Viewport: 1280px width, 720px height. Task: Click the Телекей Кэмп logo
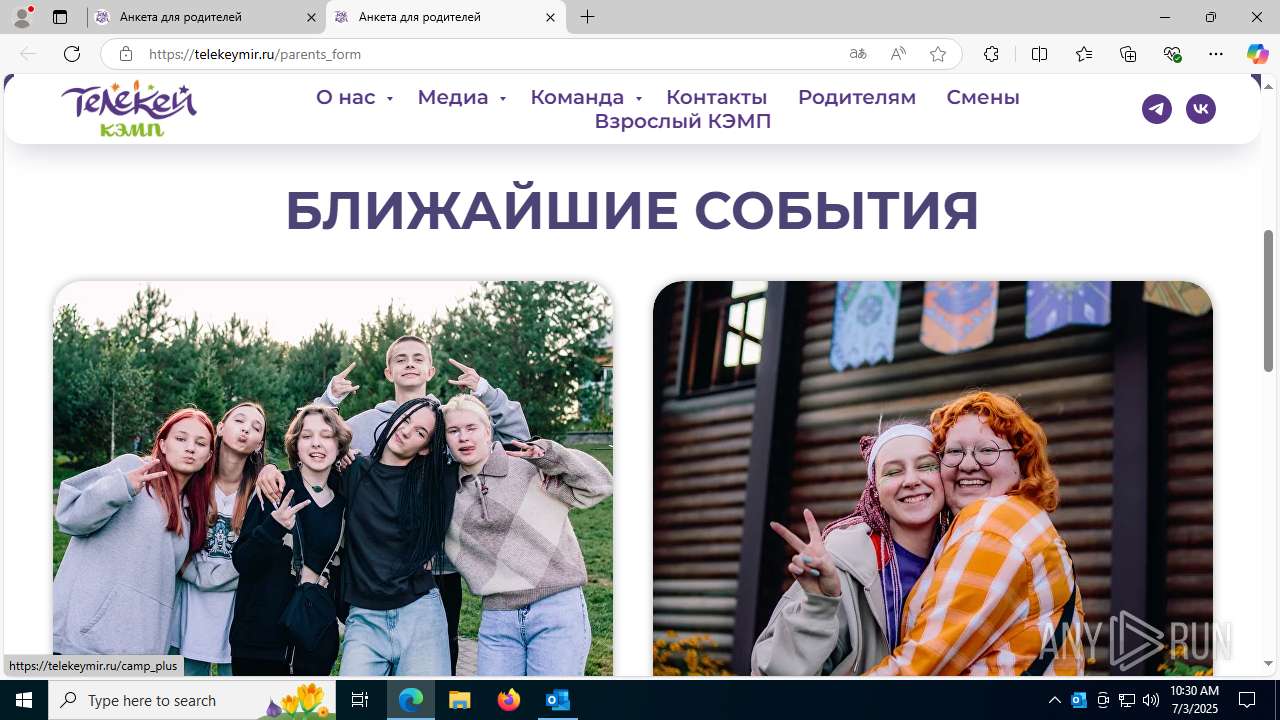coord(129,108)
